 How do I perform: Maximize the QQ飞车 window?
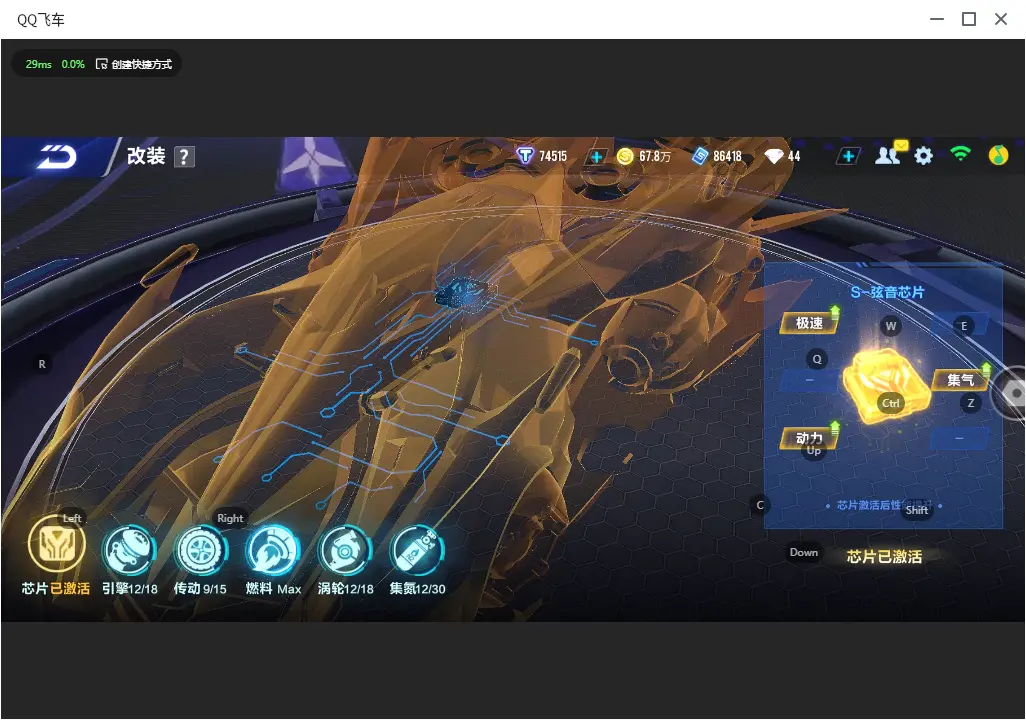pyautogui.click(x=969, y=20)
